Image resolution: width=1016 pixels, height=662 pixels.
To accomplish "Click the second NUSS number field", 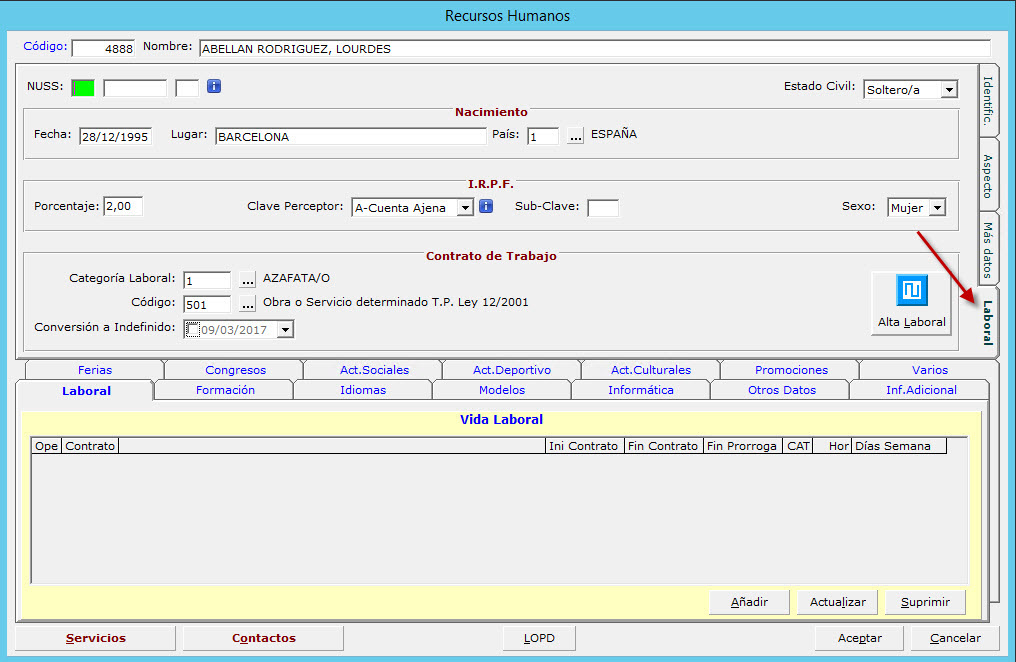I will coord(135,88).
